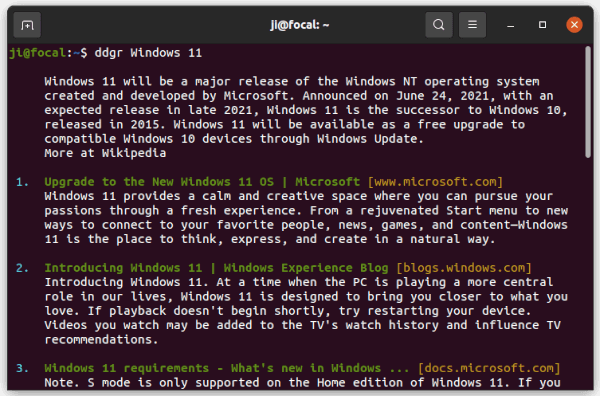Click result number '2.'
Image resolution: width=600 pixels, height=396 pixels.
(x=23, y=268)
